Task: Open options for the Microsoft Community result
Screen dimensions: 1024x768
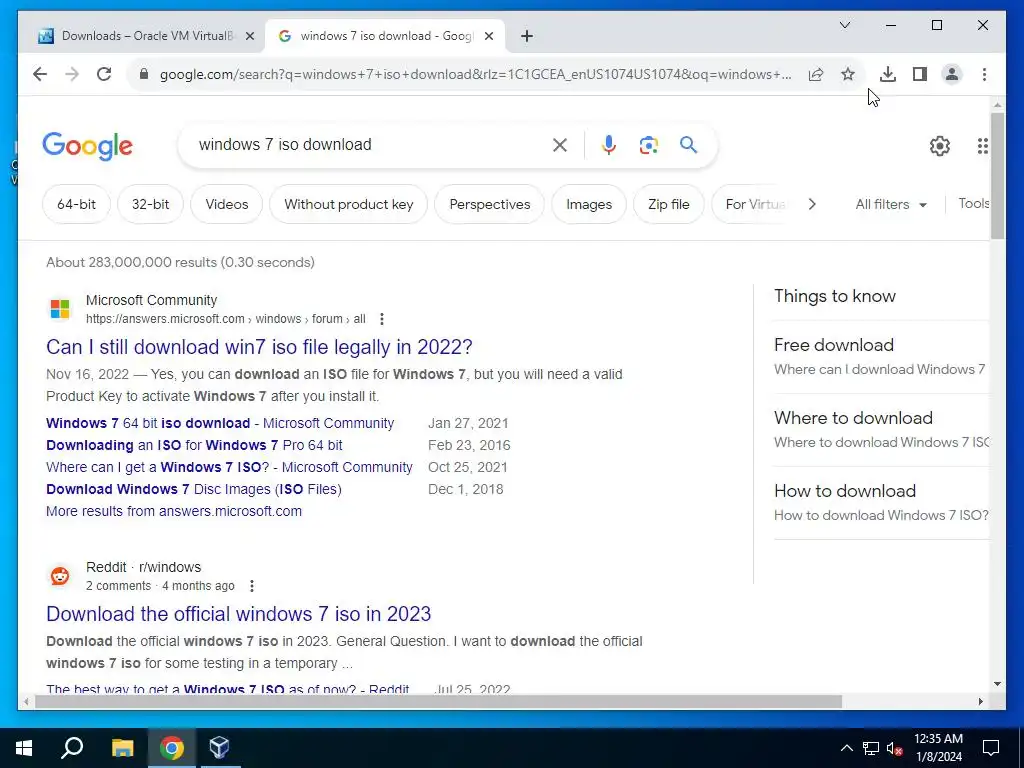Action: (381, 319)
